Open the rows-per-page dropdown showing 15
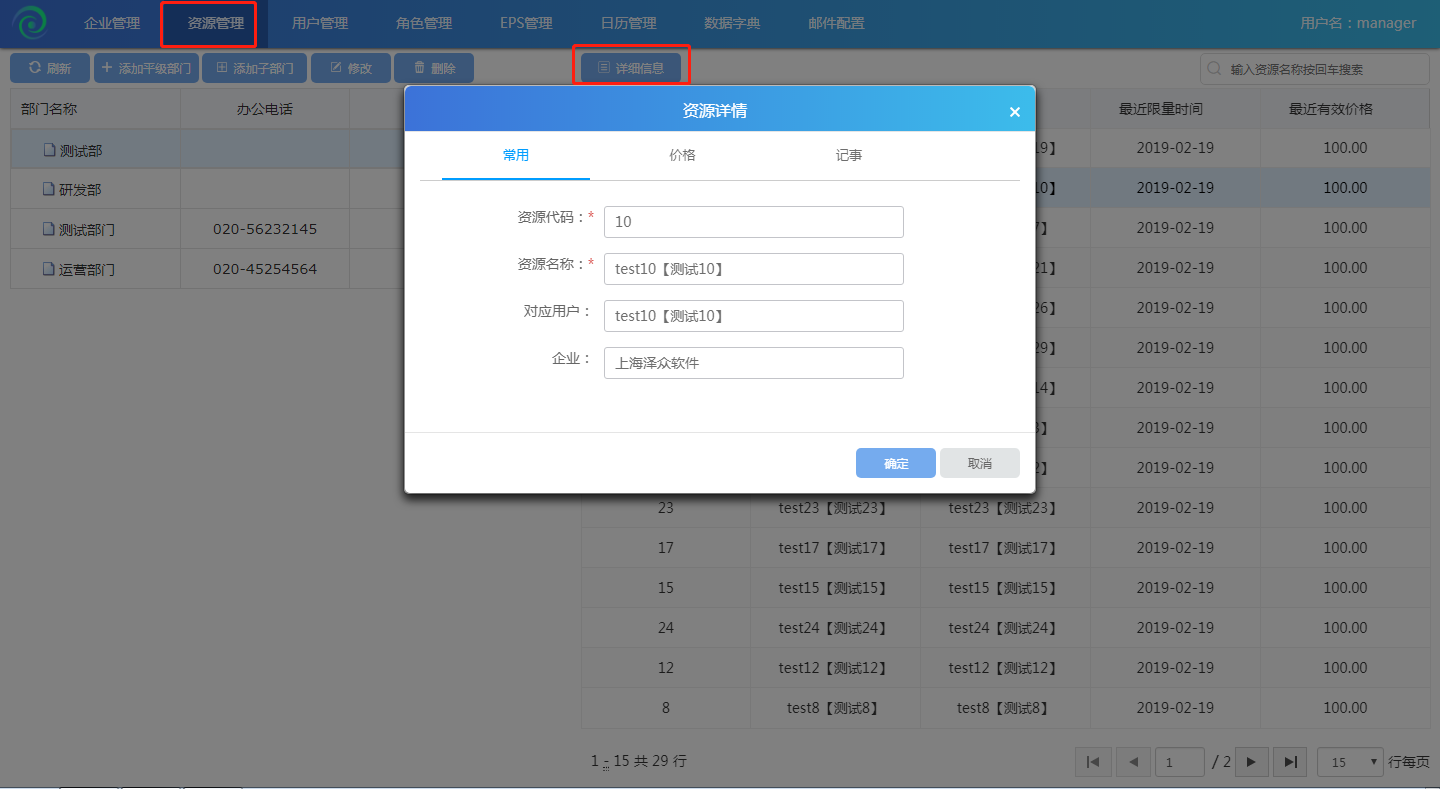Screen dimensions: 1440x789 1350,762
